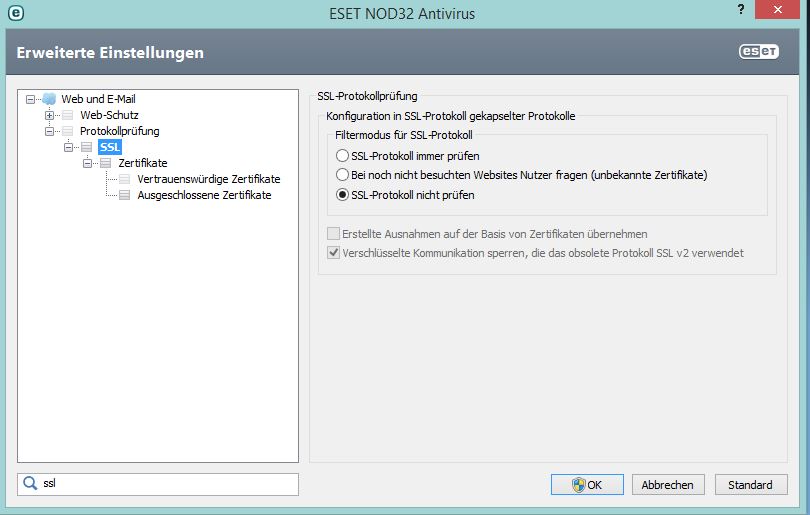The height and width of the screenshot is (515, 810).
Task: Select SSL-Protokoll nicht prüfen option
Action: [342, 195]
